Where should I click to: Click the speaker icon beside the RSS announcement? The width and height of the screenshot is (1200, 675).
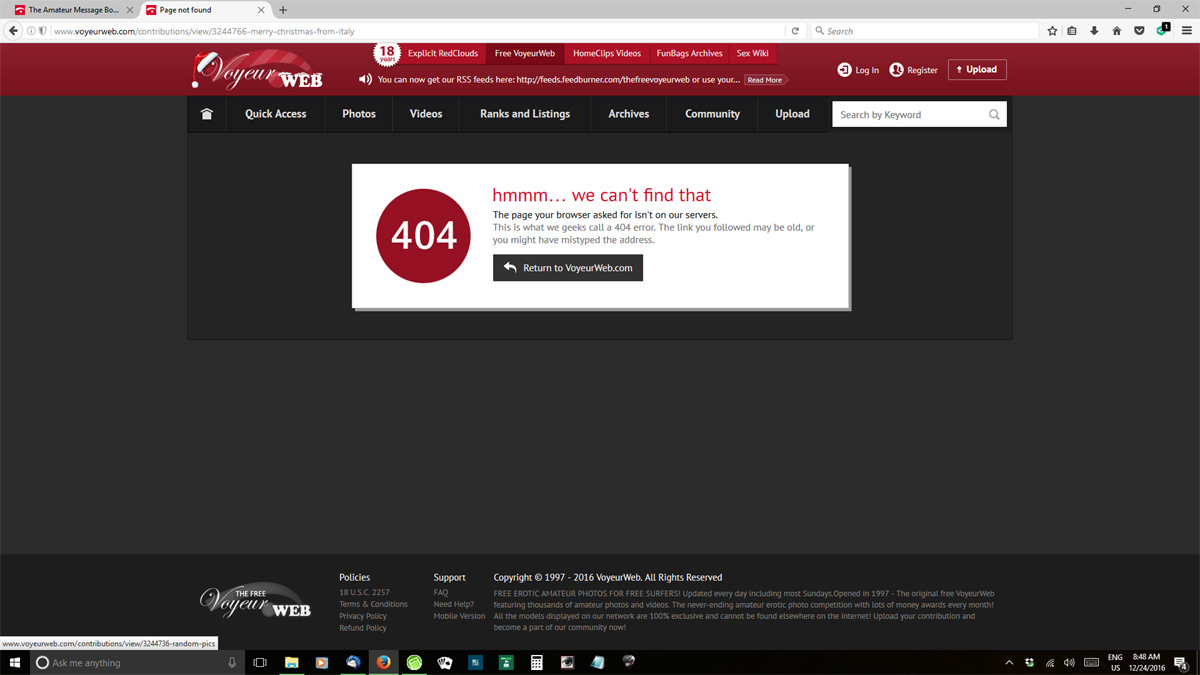[x=365, y=80]
